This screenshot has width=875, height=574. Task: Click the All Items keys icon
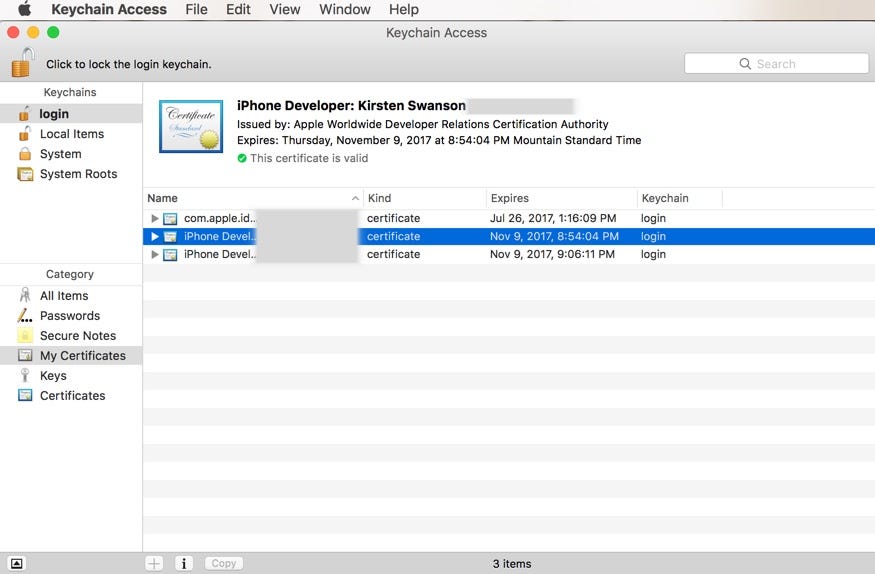pyautogui.click(x=25, y=295)
